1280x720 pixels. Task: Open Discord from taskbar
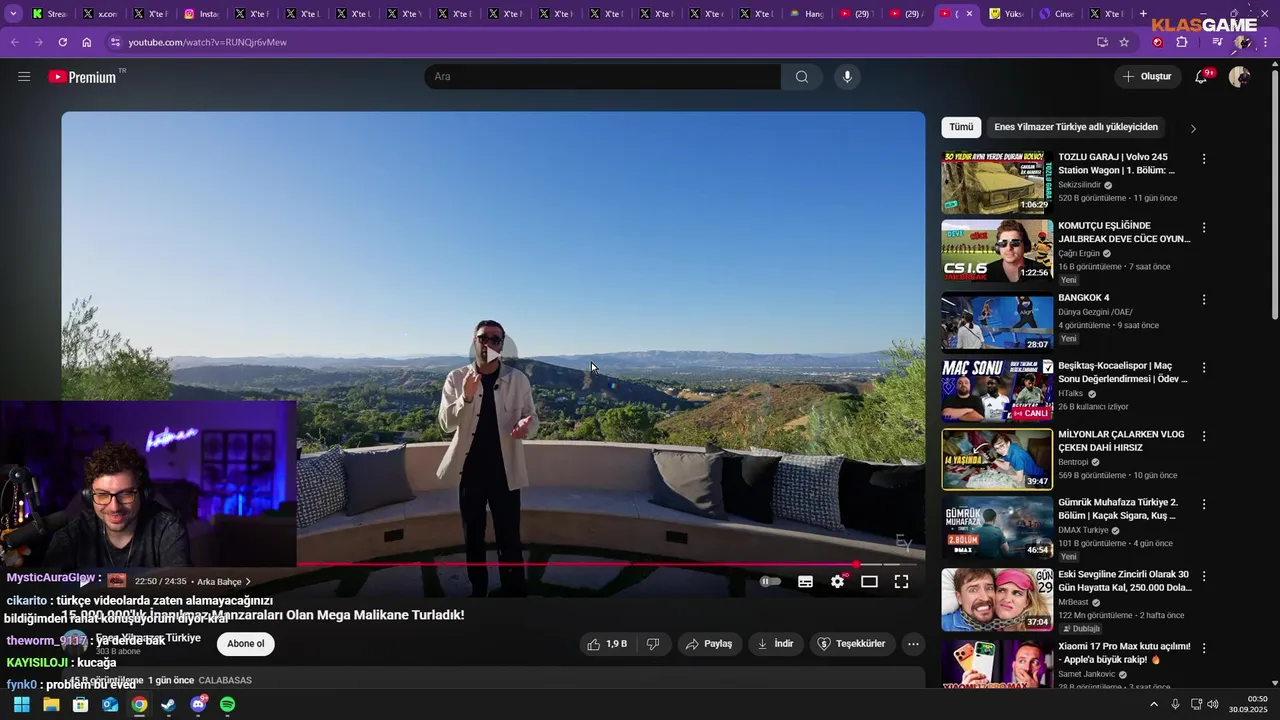click(198, 705)
